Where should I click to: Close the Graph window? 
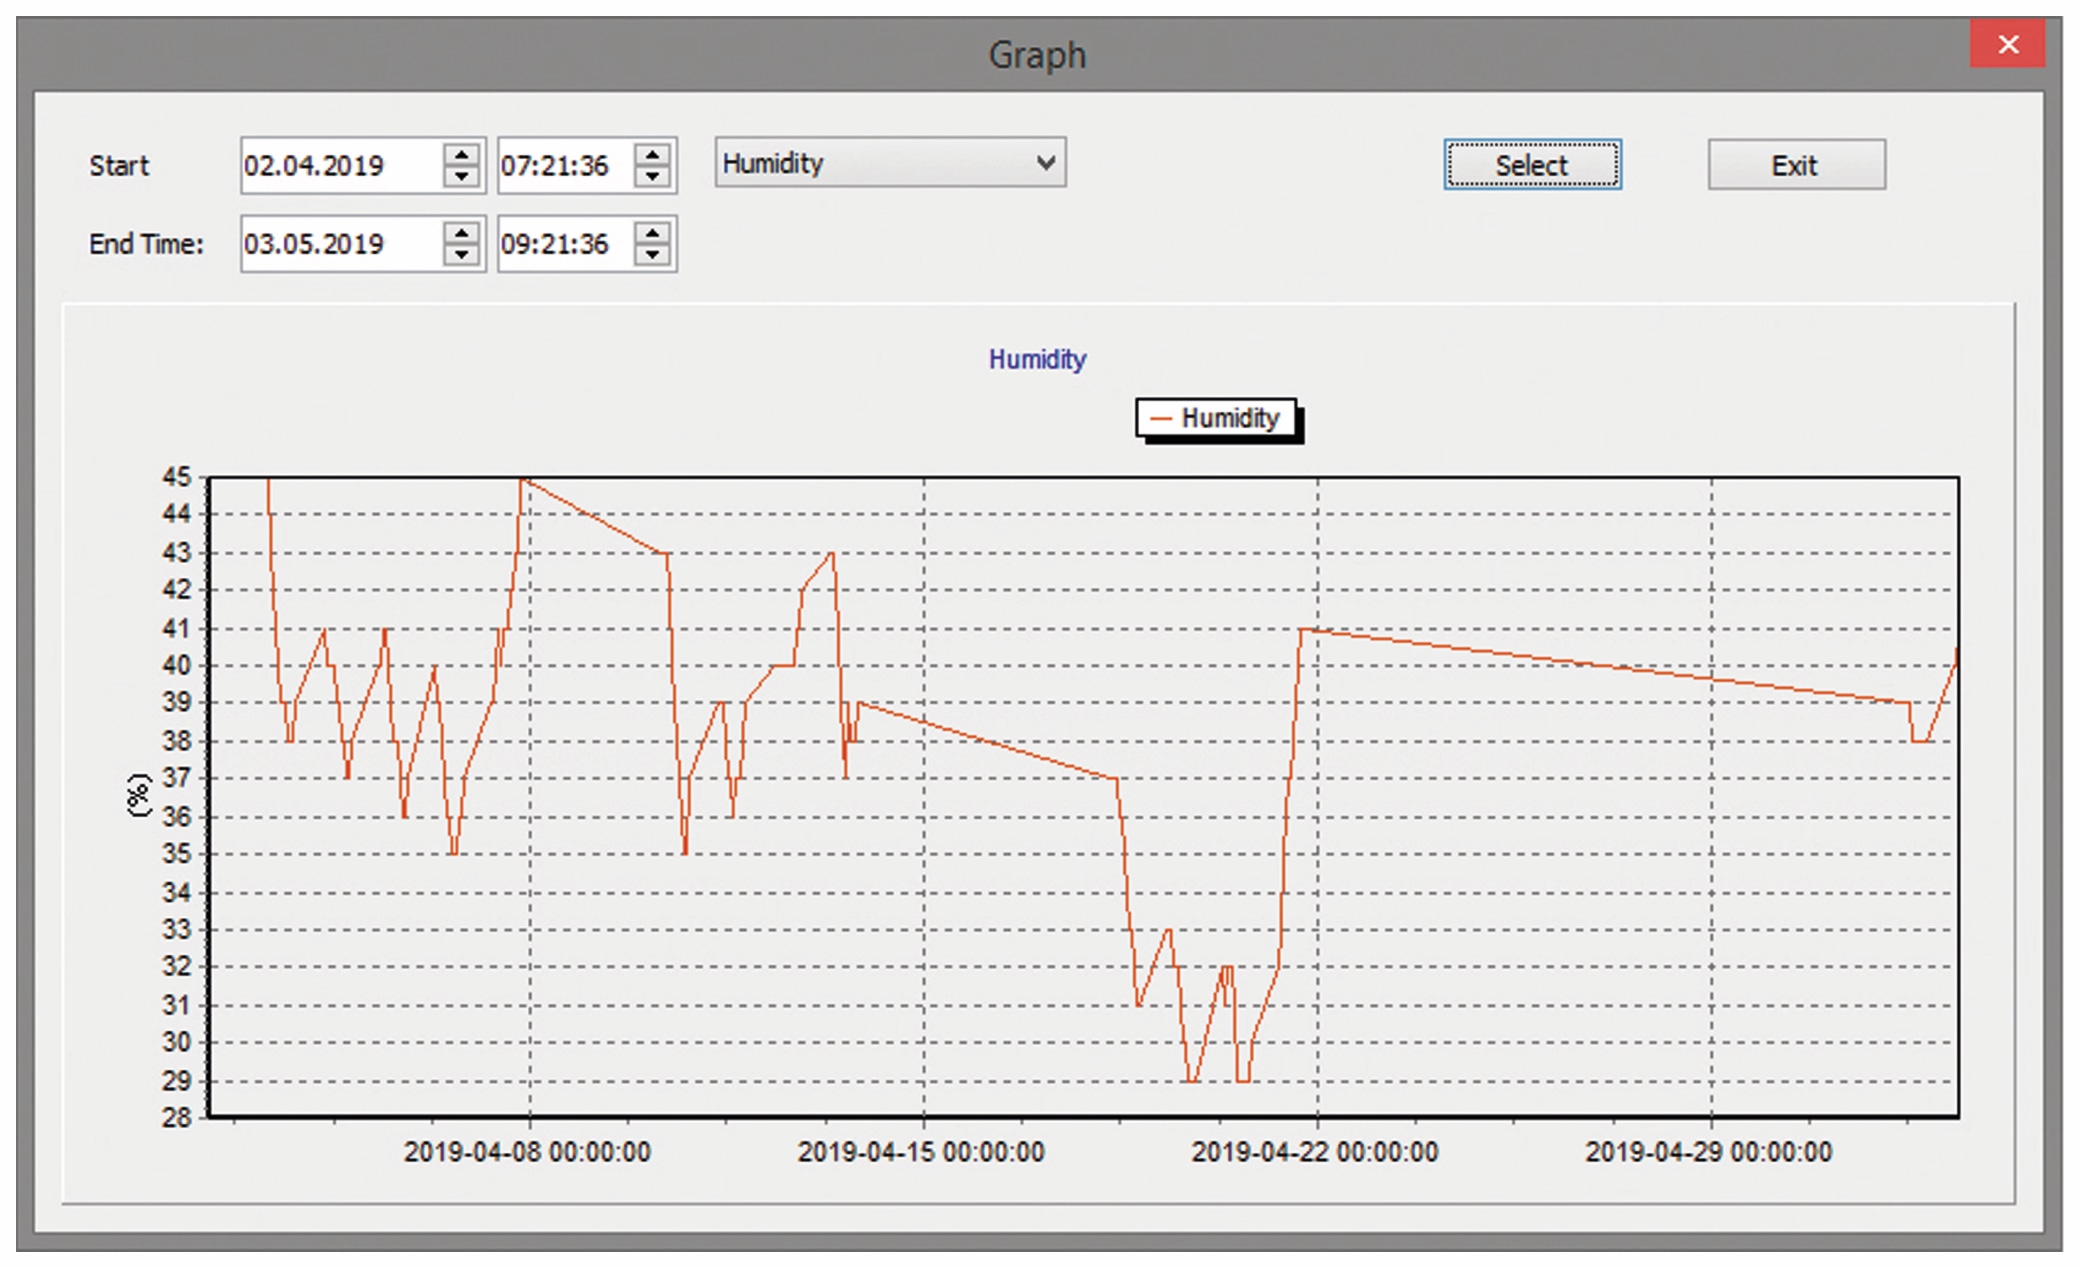coord(2007,44)
